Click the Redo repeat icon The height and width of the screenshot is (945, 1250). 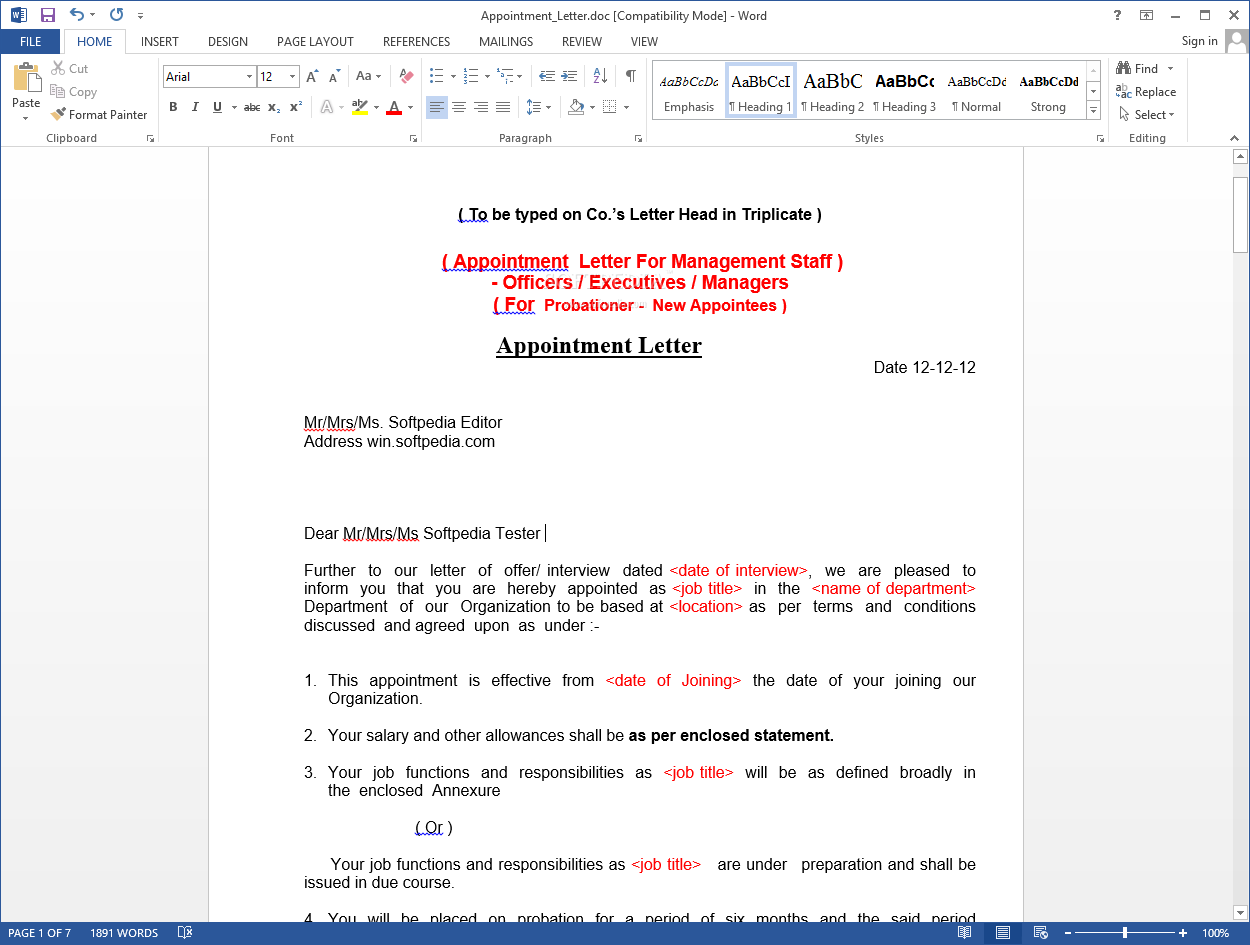pyautogui.click(x=116, y=15)
